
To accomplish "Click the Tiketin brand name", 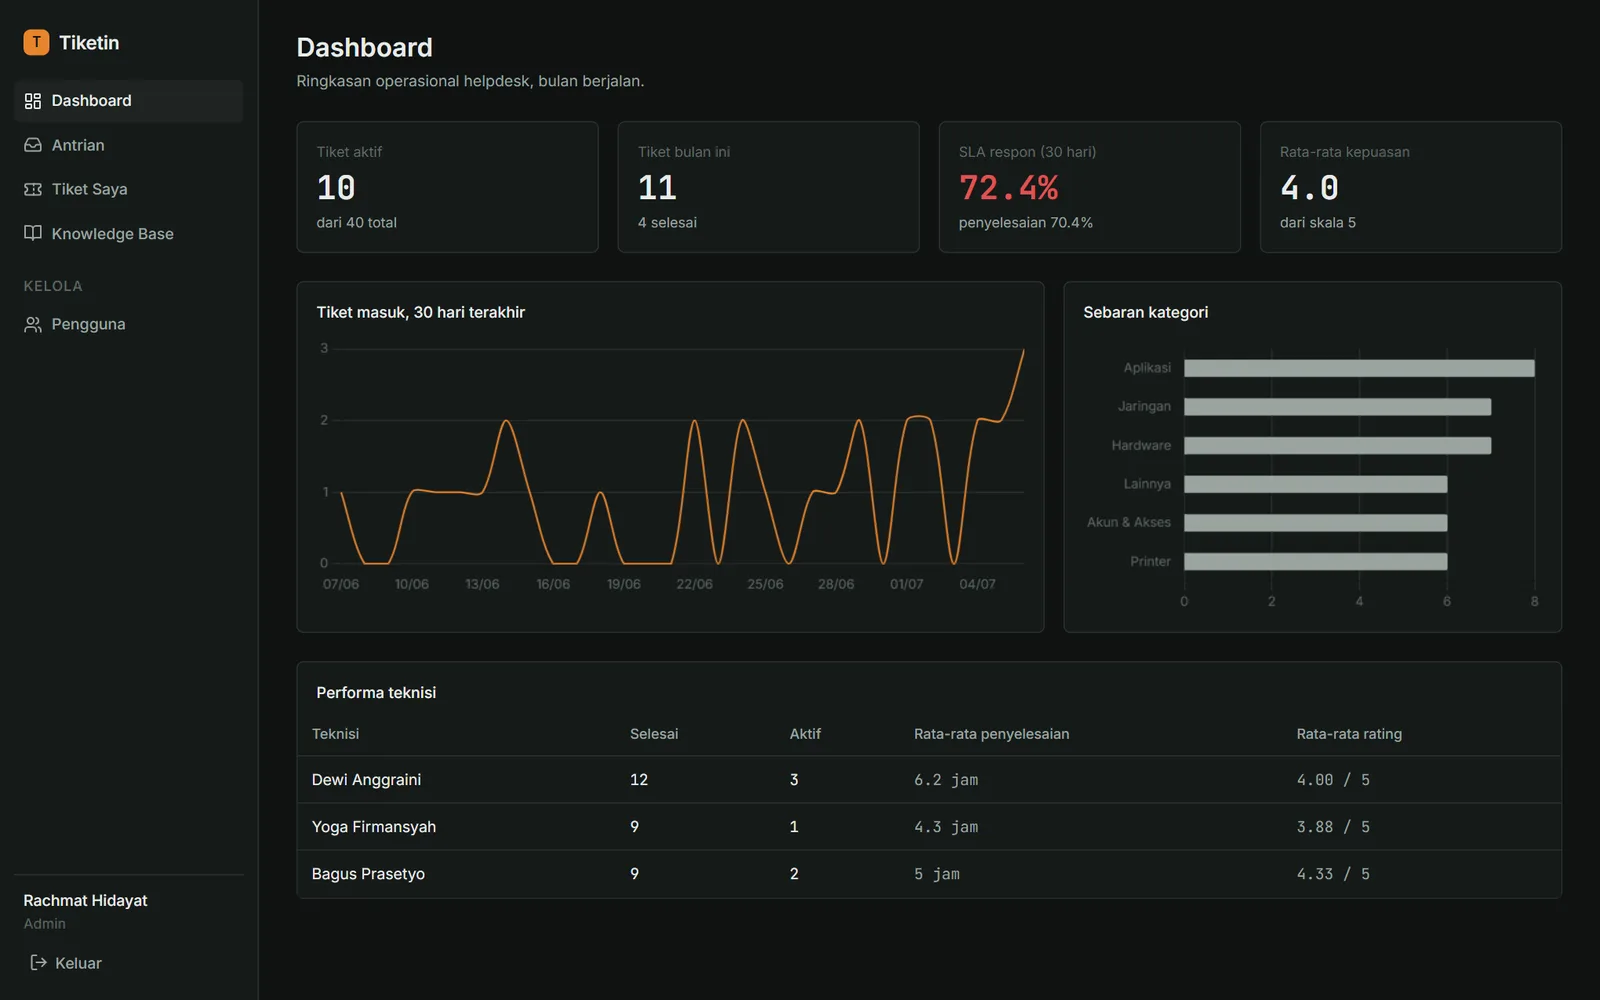I will pos(89,42).
